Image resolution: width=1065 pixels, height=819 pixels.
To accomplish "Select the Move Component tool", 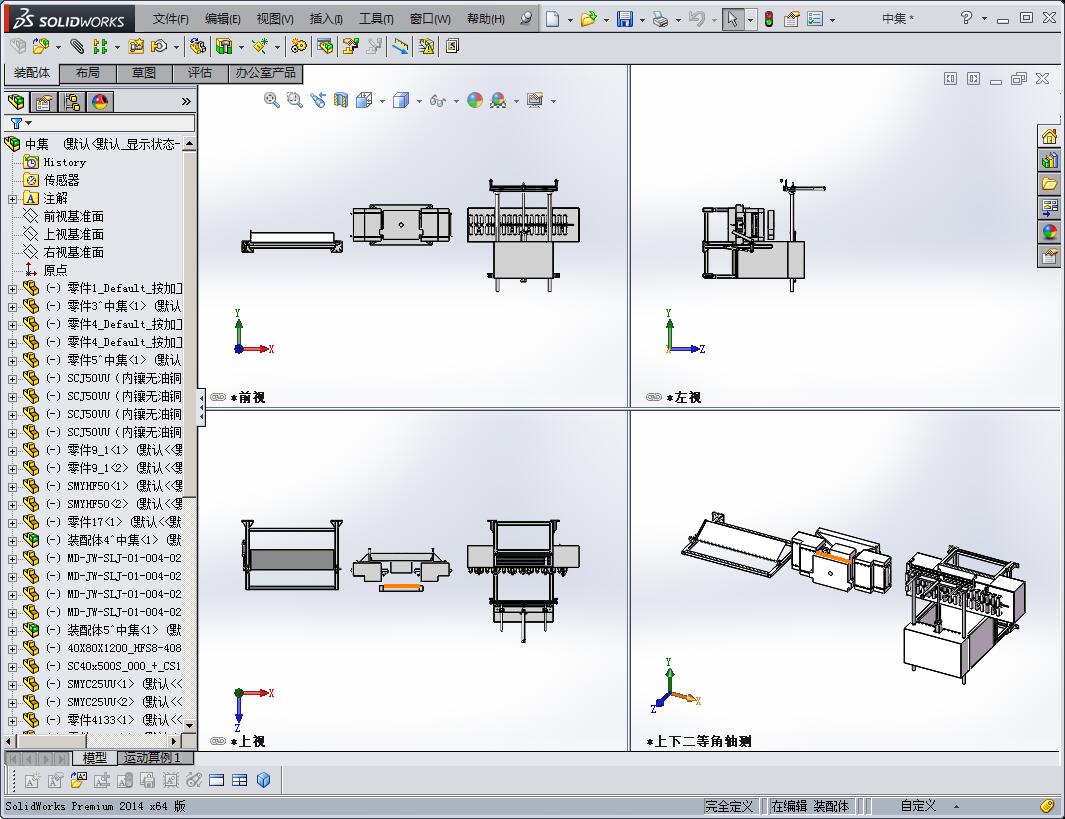I will coord(159,46).
